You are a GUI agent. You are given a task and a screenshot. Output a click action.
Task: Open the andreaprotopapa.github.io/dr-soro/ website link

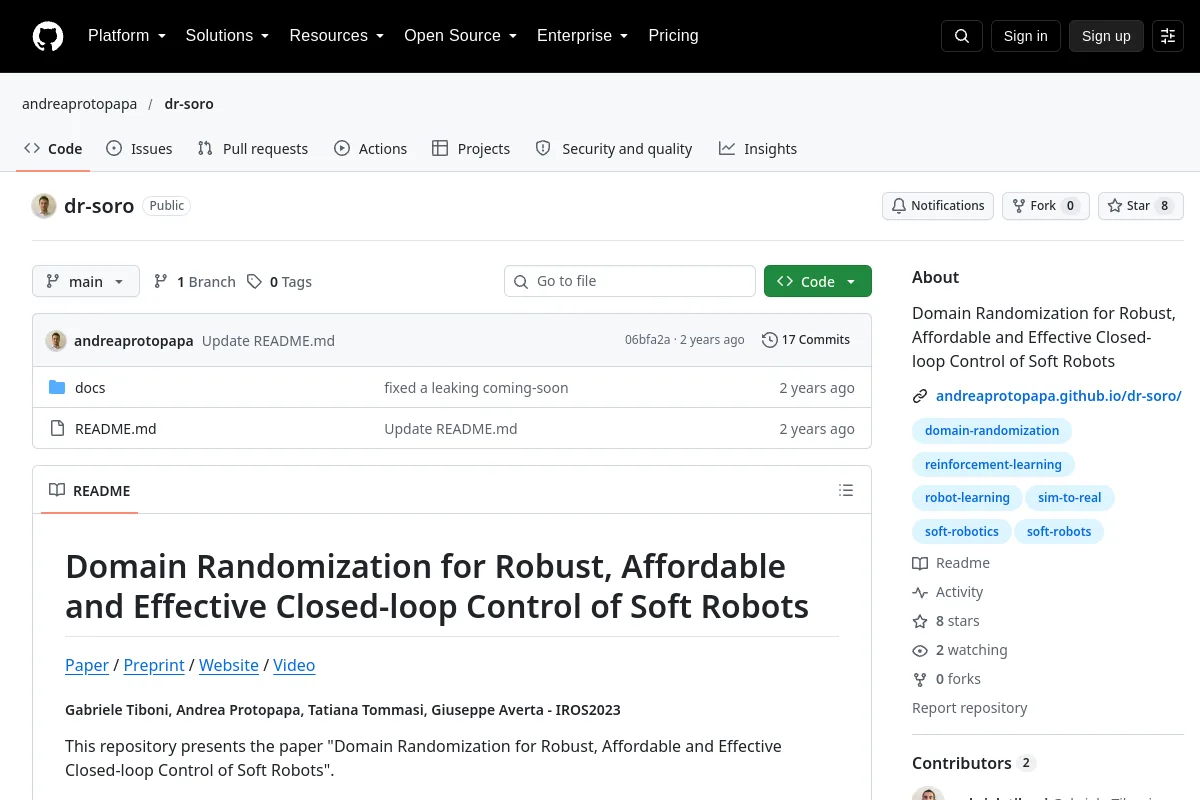point(1059,396)
